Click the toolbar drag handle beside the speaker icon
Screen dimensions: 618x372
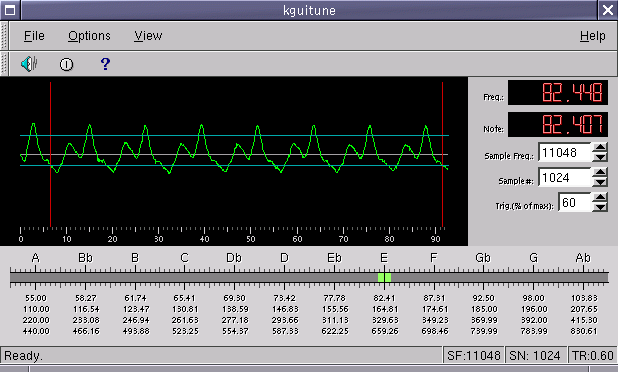(4, 64)
